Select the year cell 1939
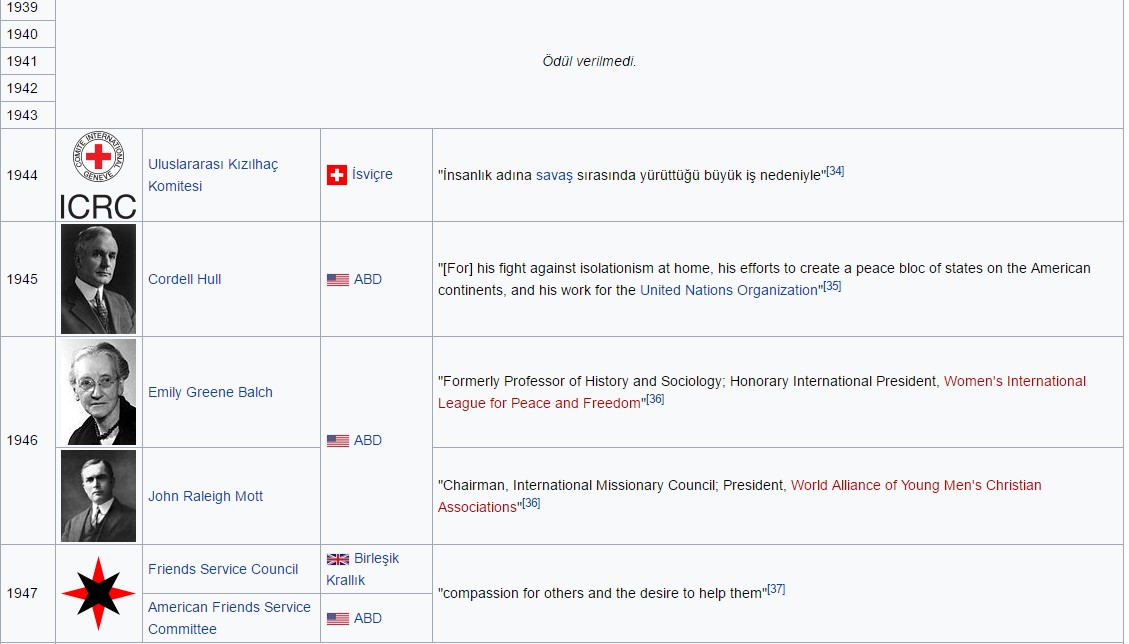Image resolution: width=1129 pixels, height=644 pixels. pyautogui.click(x=27, y=9)
